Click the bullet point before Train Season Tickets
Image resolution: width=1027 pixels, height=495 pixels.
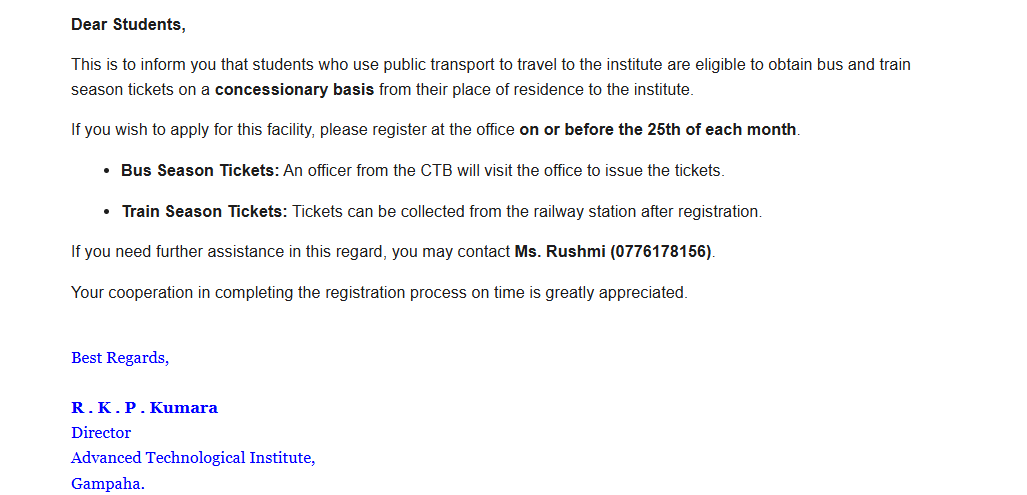pyautogui.click(x=106, y=212)
